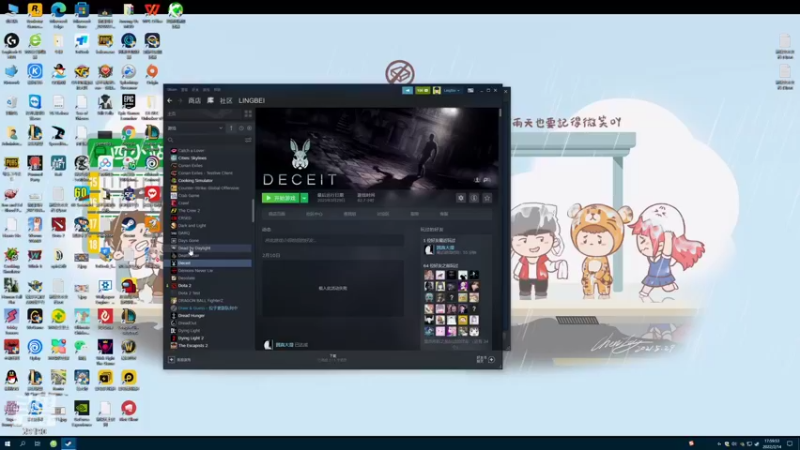800x450 pixels.
Task: Open the Help menu in Steam menu bar
Action: 217,90
